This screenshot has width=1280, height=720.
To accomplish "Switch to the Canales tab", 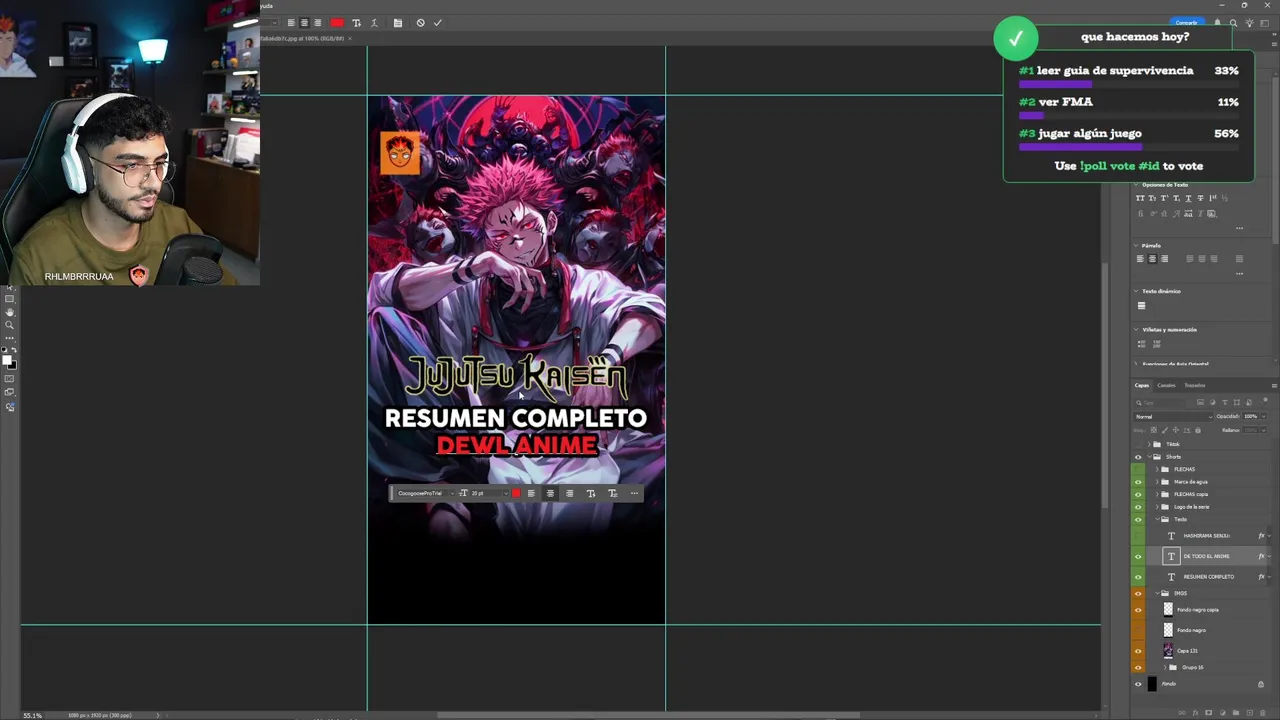I will click(1167, 385).
